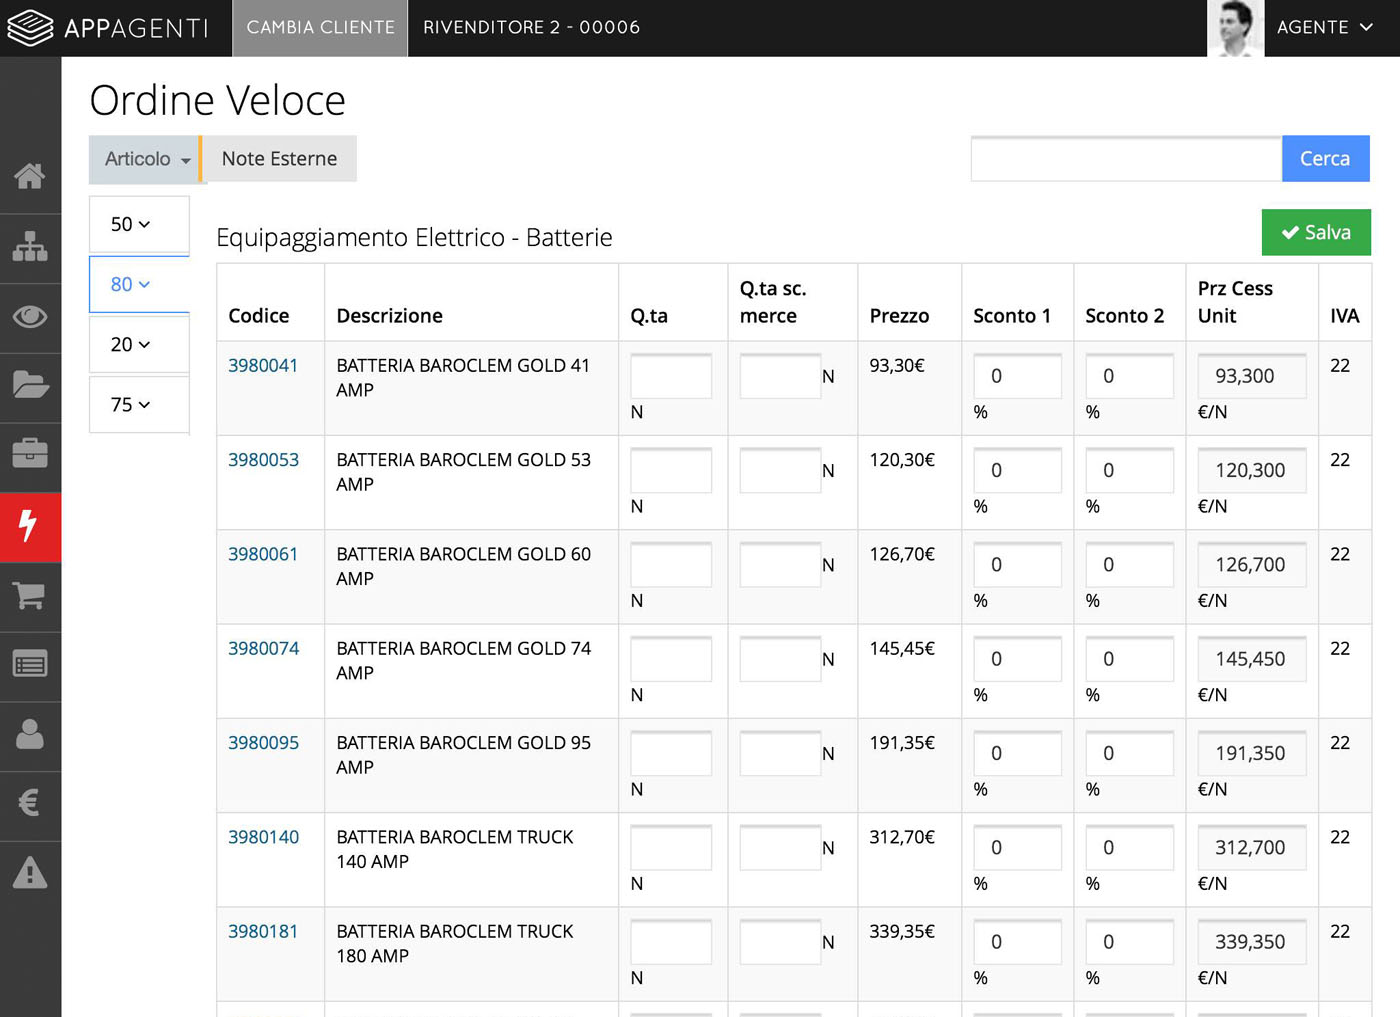Screen dimensions: 1400x1017
Task: Open the home icon in sidebar
Action: pyautogui.click(x=30, y=177)
